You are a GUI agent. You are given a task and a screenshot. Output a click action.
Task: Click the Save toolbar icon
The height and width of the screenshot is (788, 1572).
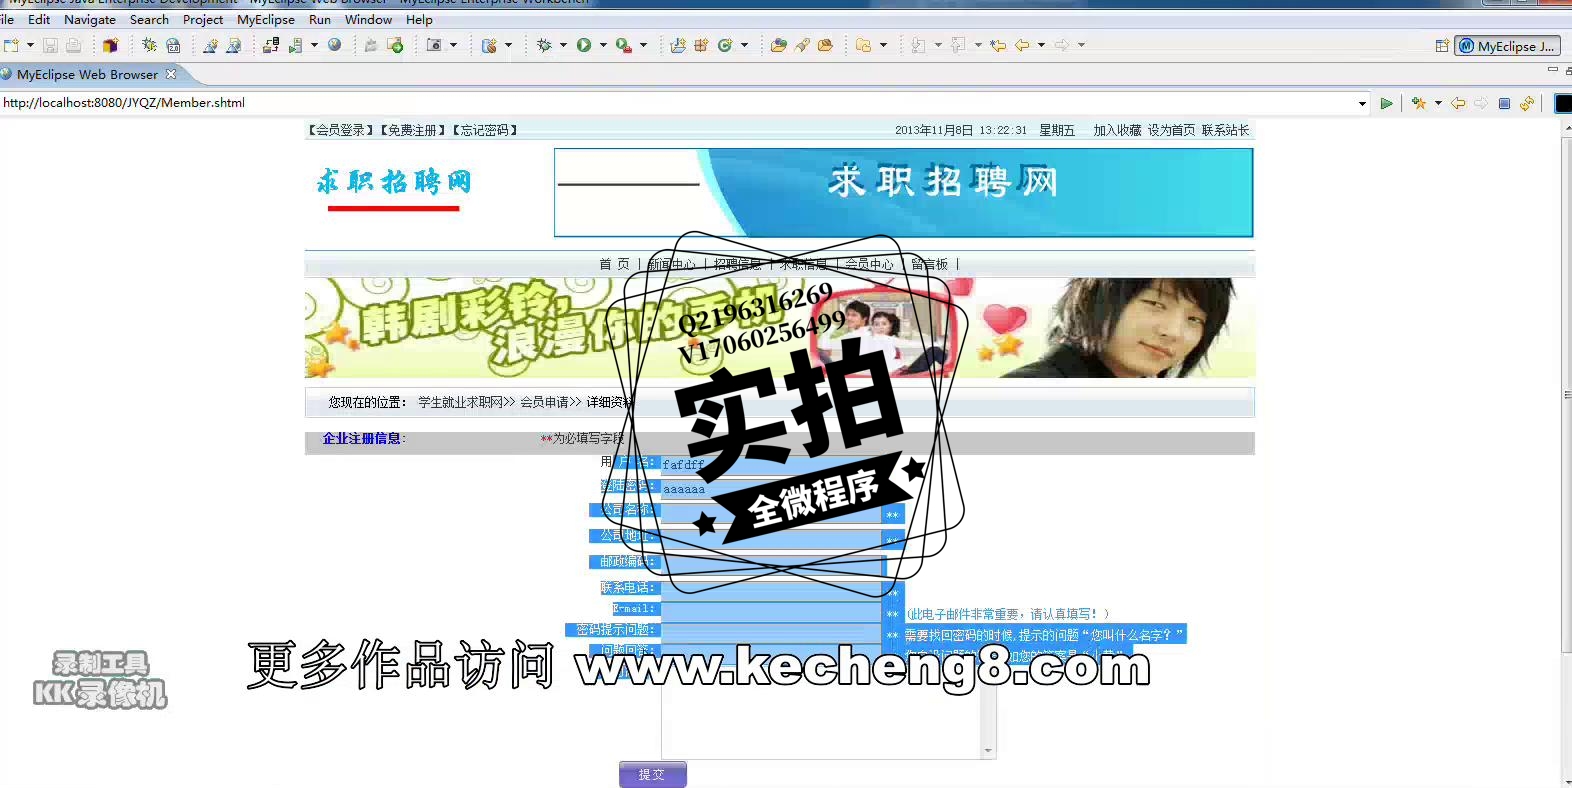tap(50, 45)
